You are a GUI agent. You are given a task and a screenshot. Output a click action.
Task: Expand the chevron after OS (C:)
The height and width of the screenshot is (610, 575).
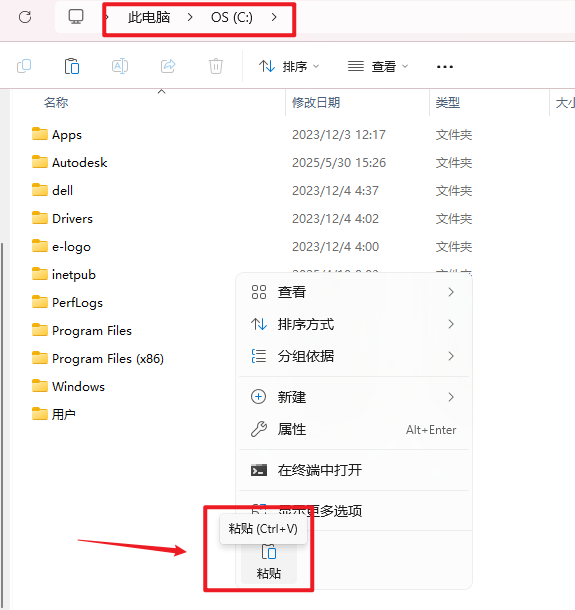[274, 17]
